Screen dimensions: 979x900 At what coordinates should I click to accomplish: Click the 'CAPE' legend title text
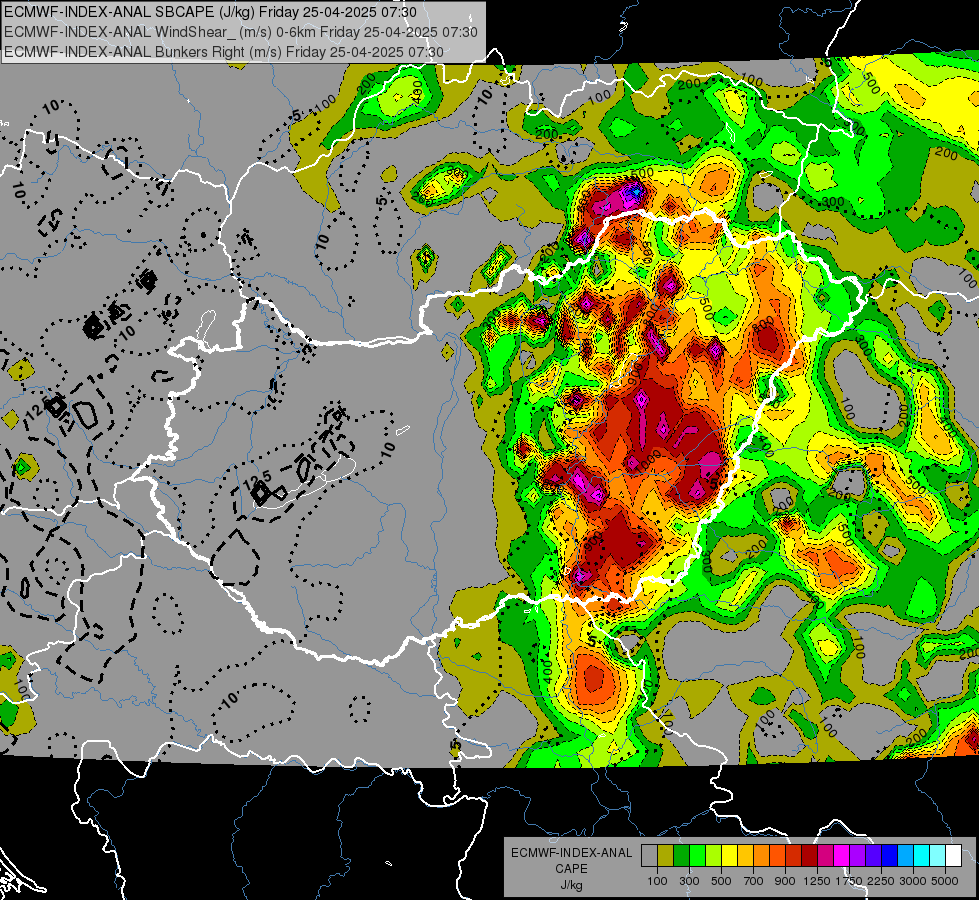(572, 868)
